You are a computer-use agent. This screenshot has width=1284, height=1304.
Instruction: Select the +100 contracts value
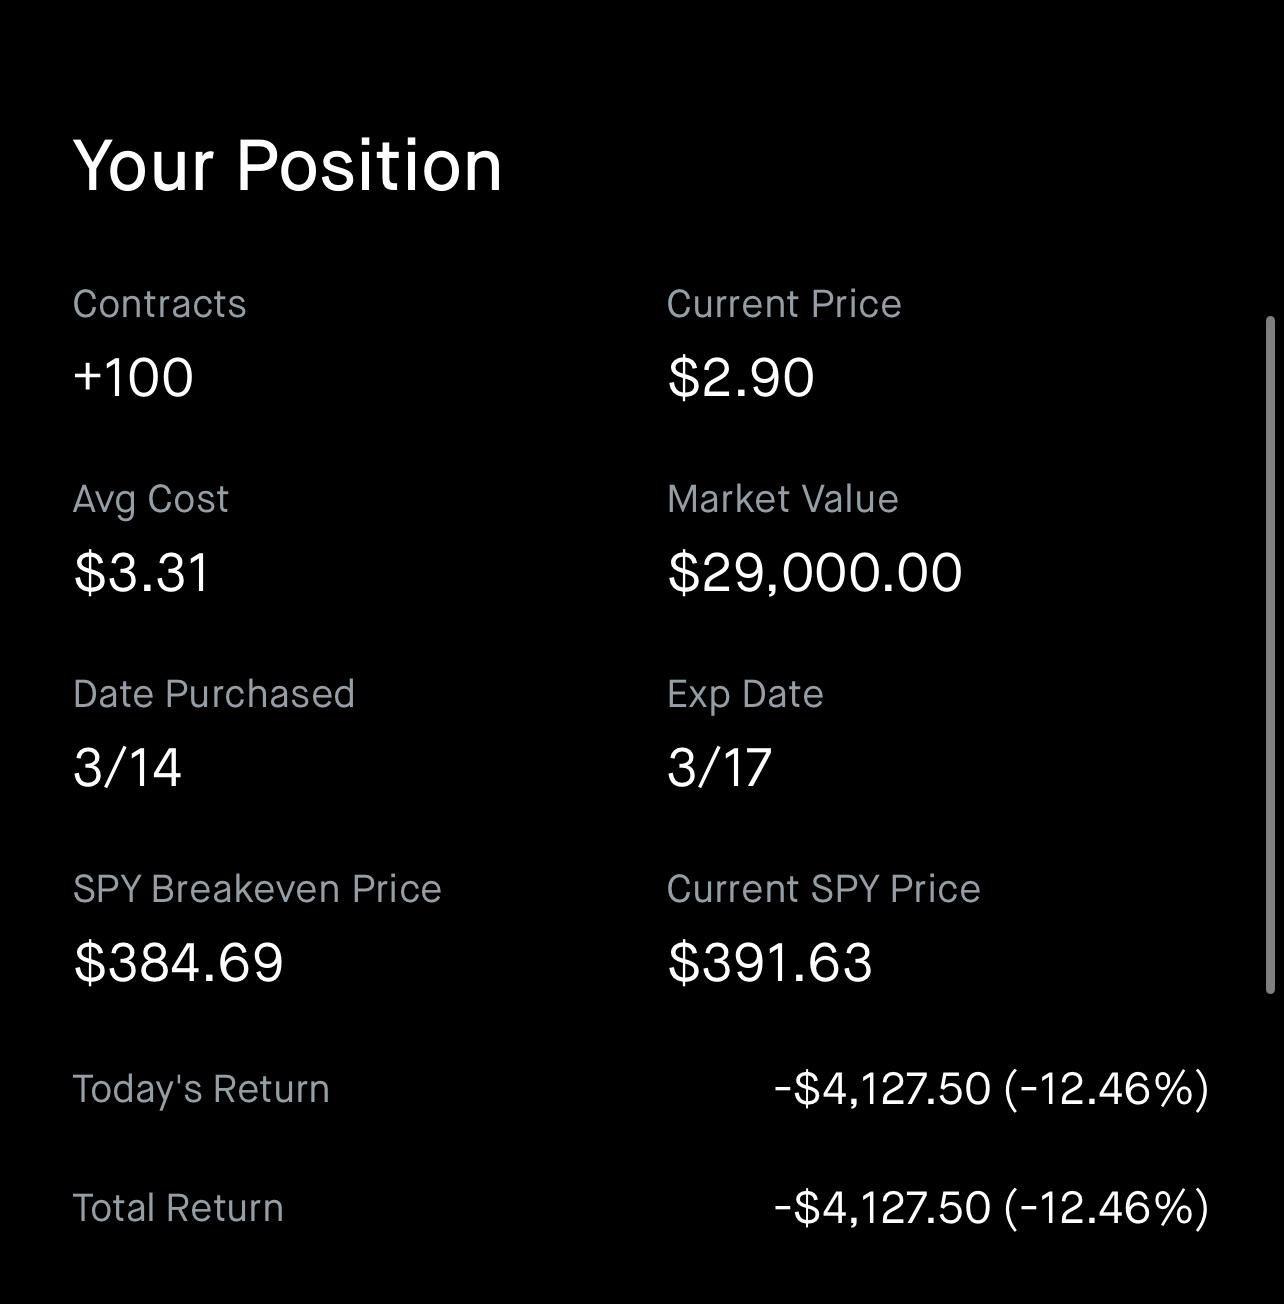click(x=133, y=378)
